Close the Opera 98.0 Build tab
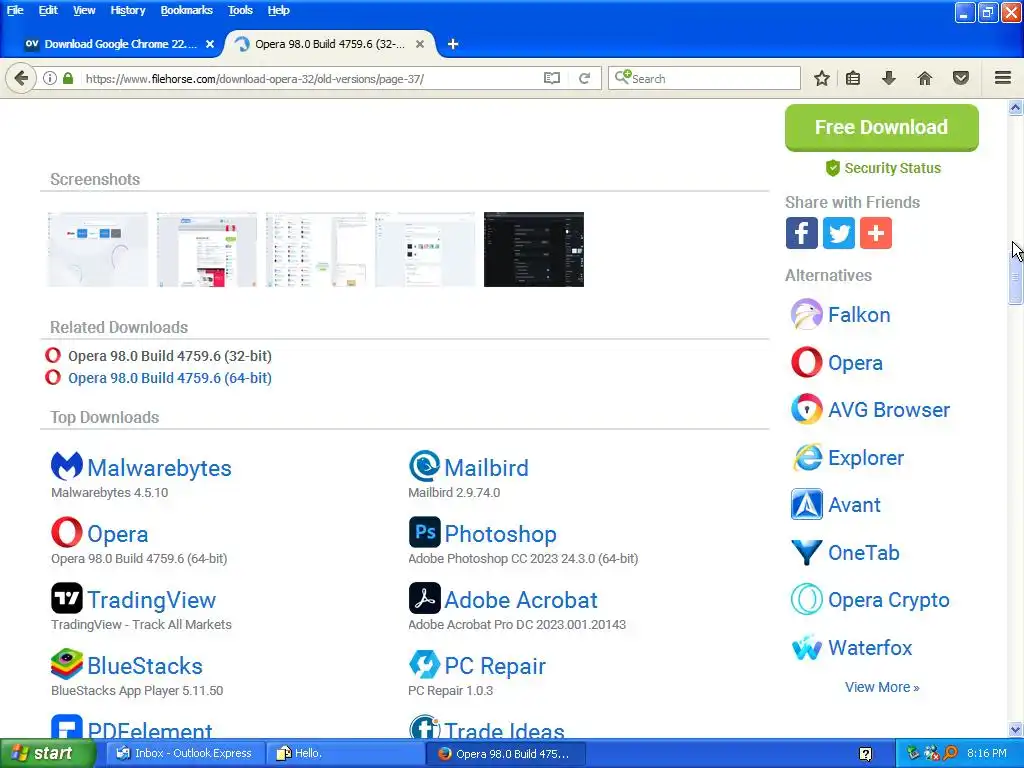Screen dimensions: 1024x768 [420, 44]
